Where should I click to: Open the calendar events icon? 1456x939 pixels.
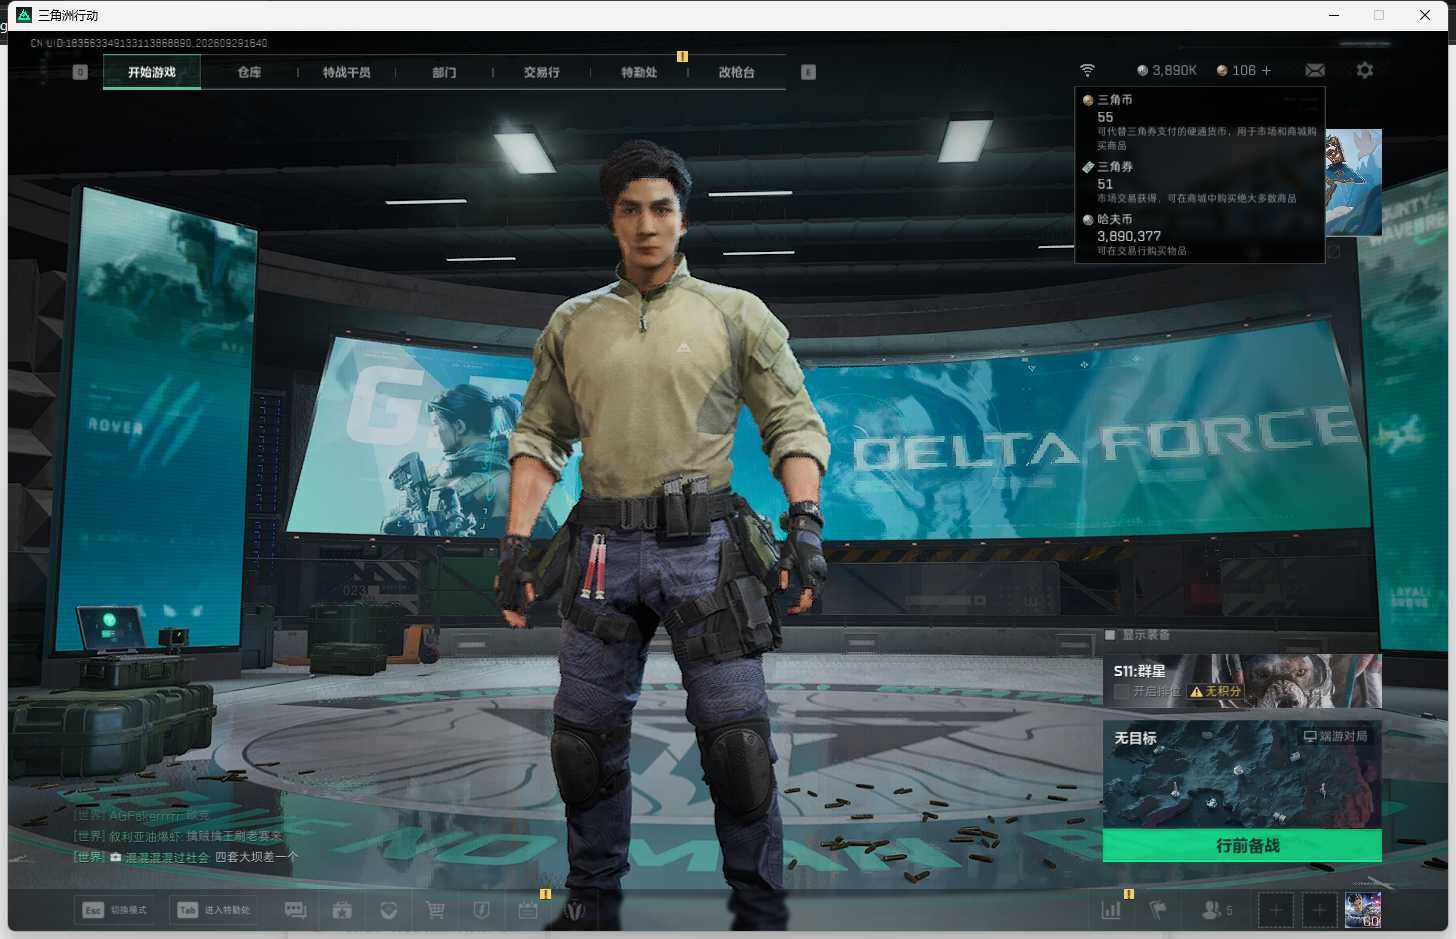click(528, 910)
